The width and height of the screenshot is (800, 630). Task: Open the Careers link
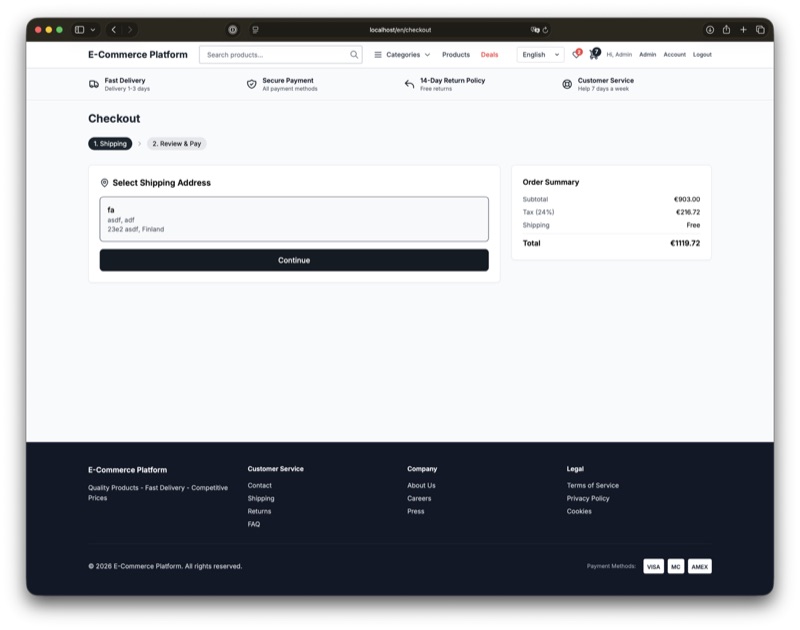coord(419,498)
